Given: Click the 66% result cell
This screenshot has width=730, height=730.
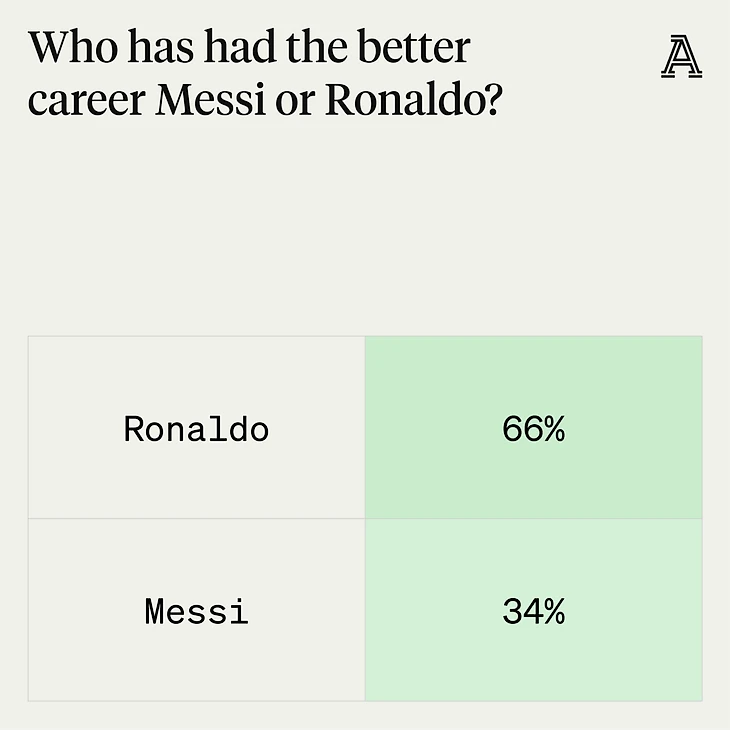Looking at the screenshot, I should click(x=534, y=427).
